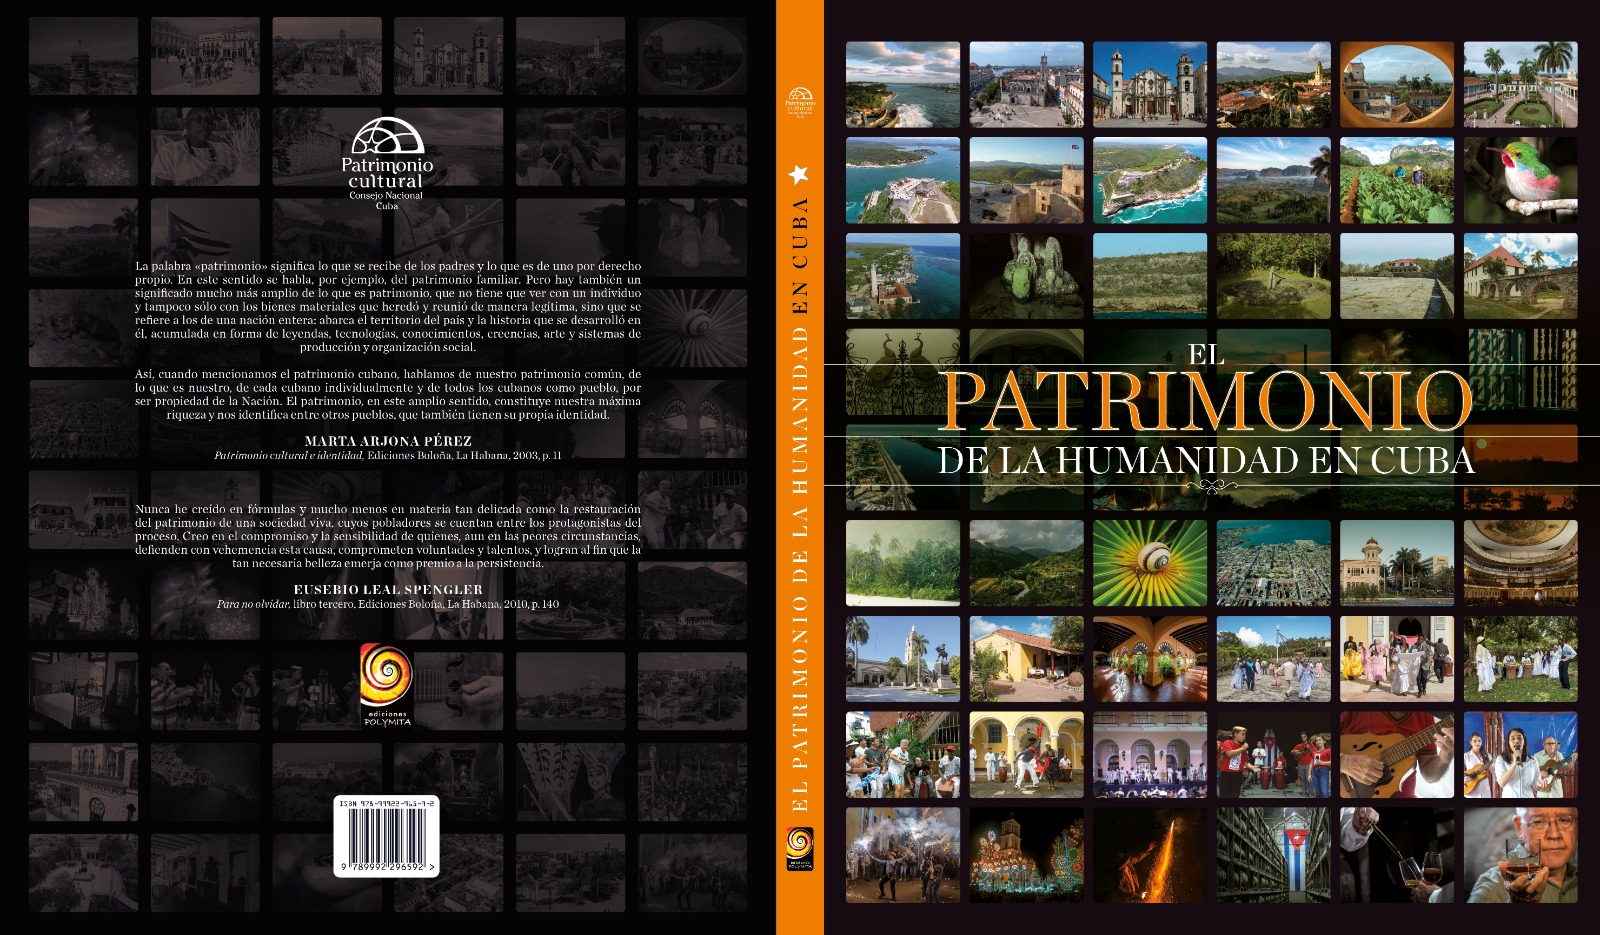Click the DE LA HUMANIDAD EN CUBA subtitle
This screenshot has height=935, width=1600.
click(1205, 461)
